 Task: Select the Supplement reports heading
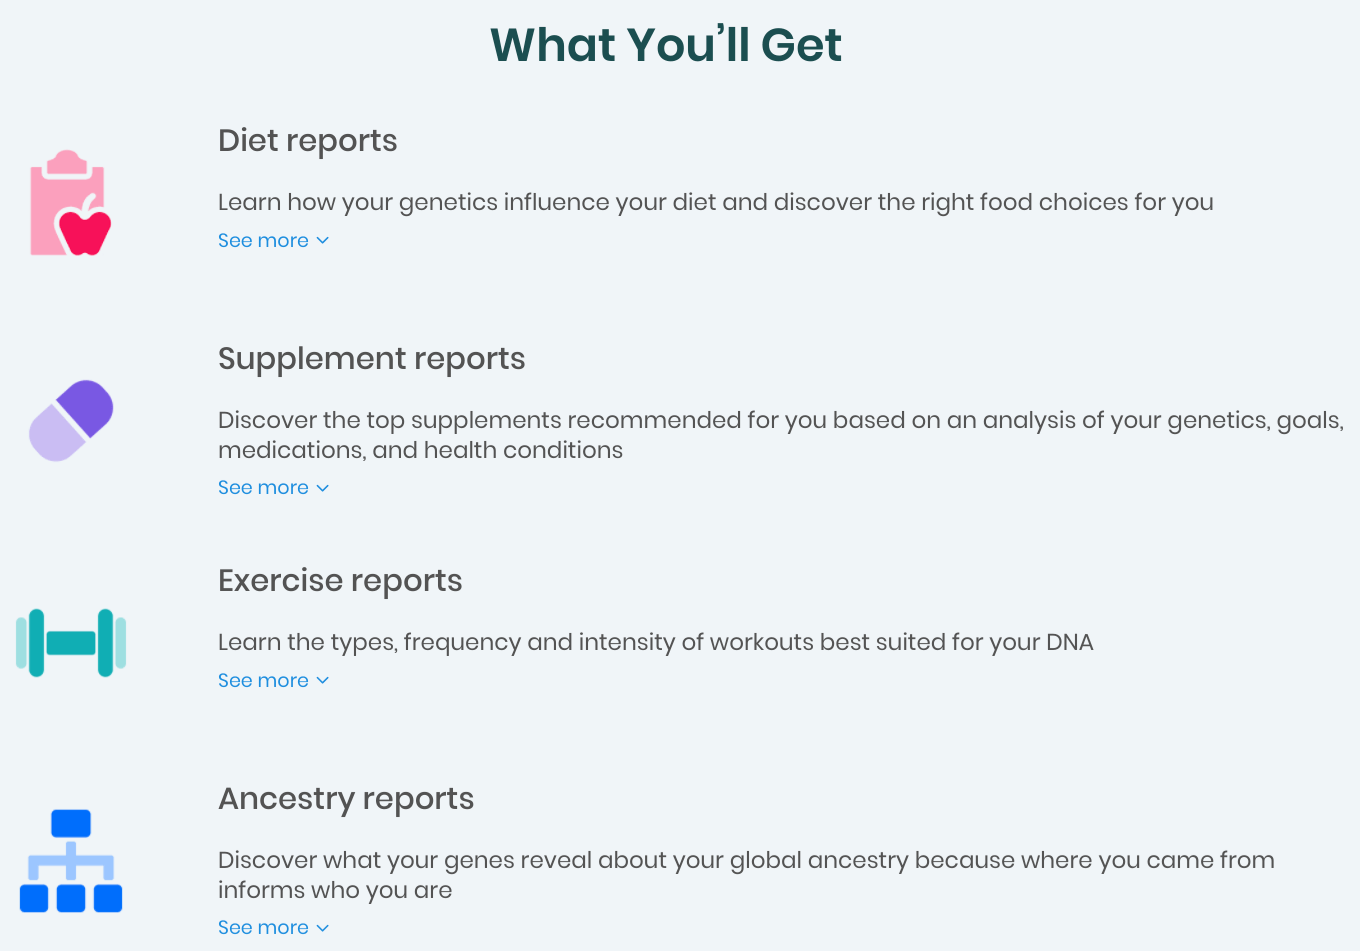point(372,359)
